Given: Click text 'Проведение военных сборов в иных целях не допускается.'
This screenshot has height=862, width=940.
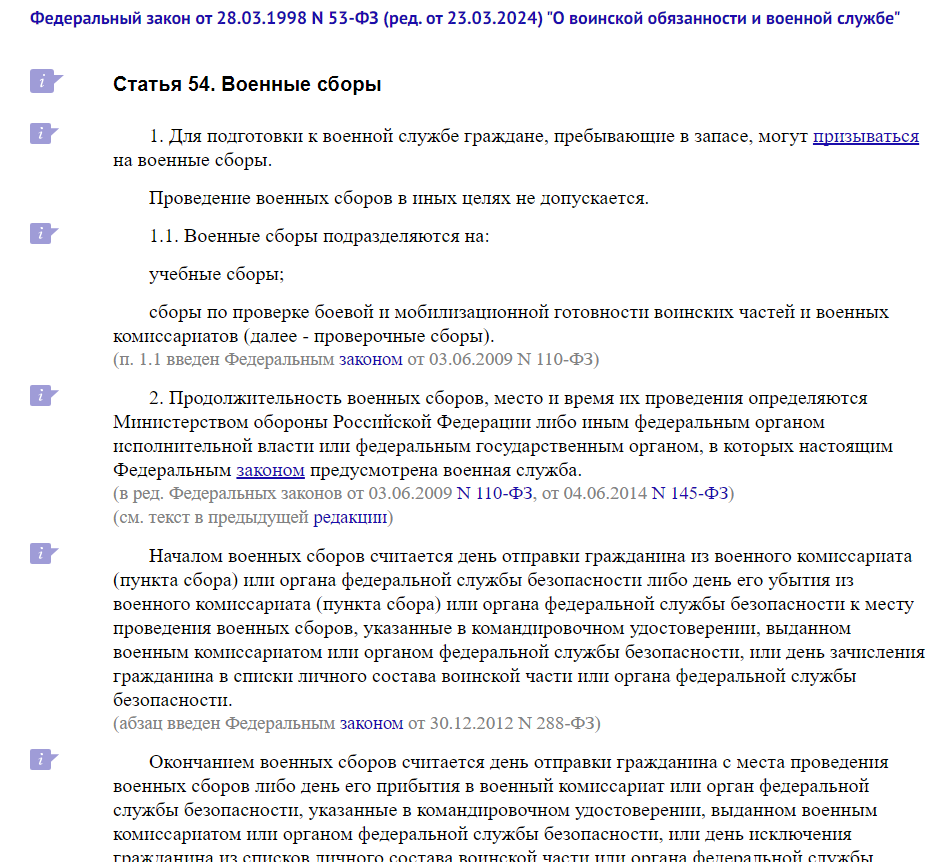Looking at the screenshot, I should (x=399, y=198).
